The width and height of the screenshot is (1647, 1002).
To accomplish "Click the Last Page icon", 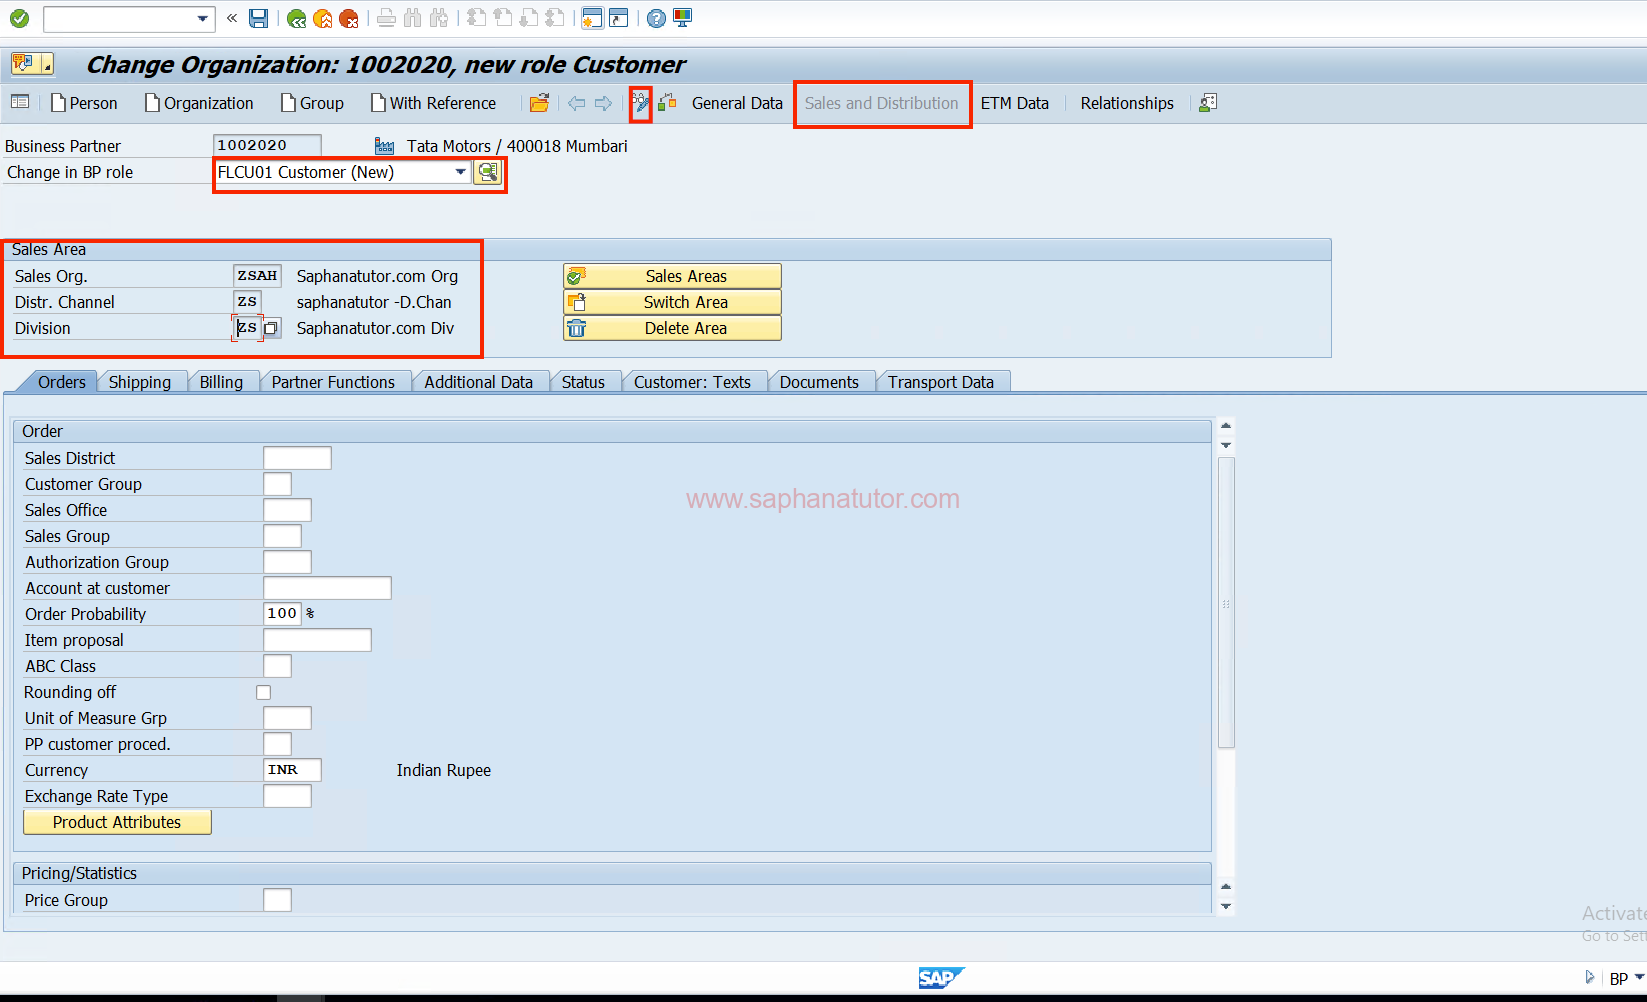I will 555,18.
